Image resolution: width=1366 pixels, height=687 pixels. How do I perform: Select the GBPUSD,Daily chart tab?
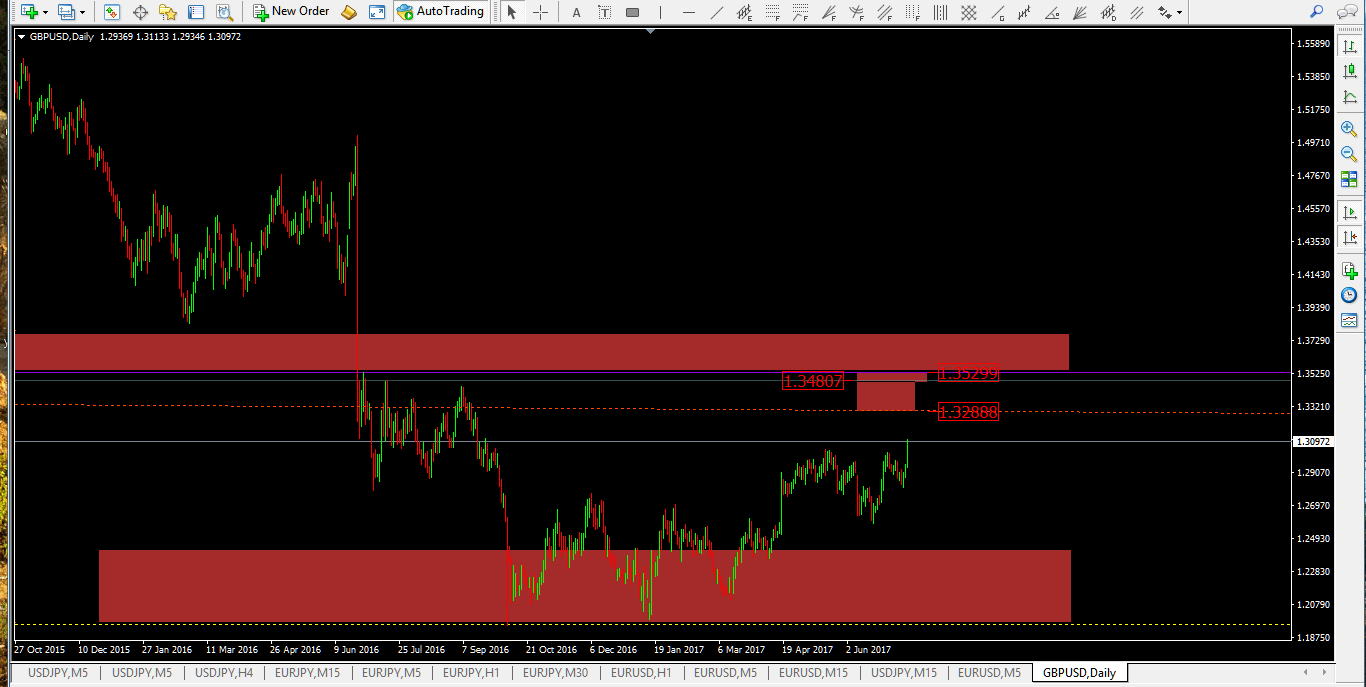click(1079, 673)
